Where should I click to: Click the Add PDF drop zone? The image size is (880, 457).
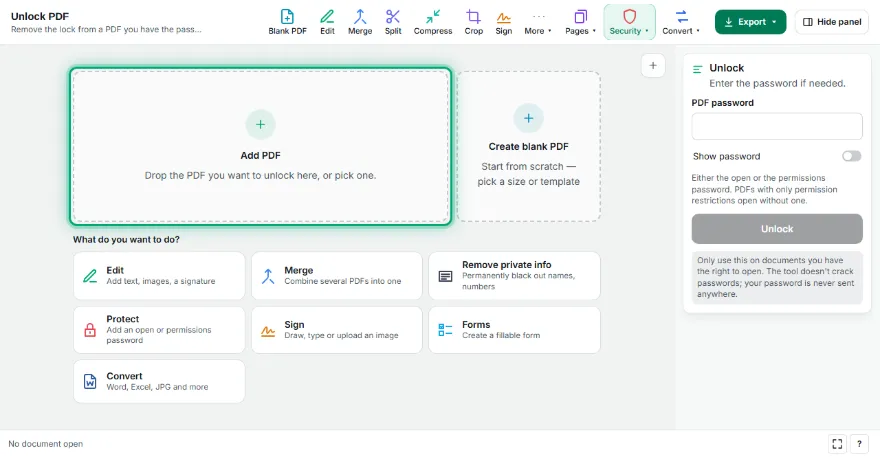260,147
